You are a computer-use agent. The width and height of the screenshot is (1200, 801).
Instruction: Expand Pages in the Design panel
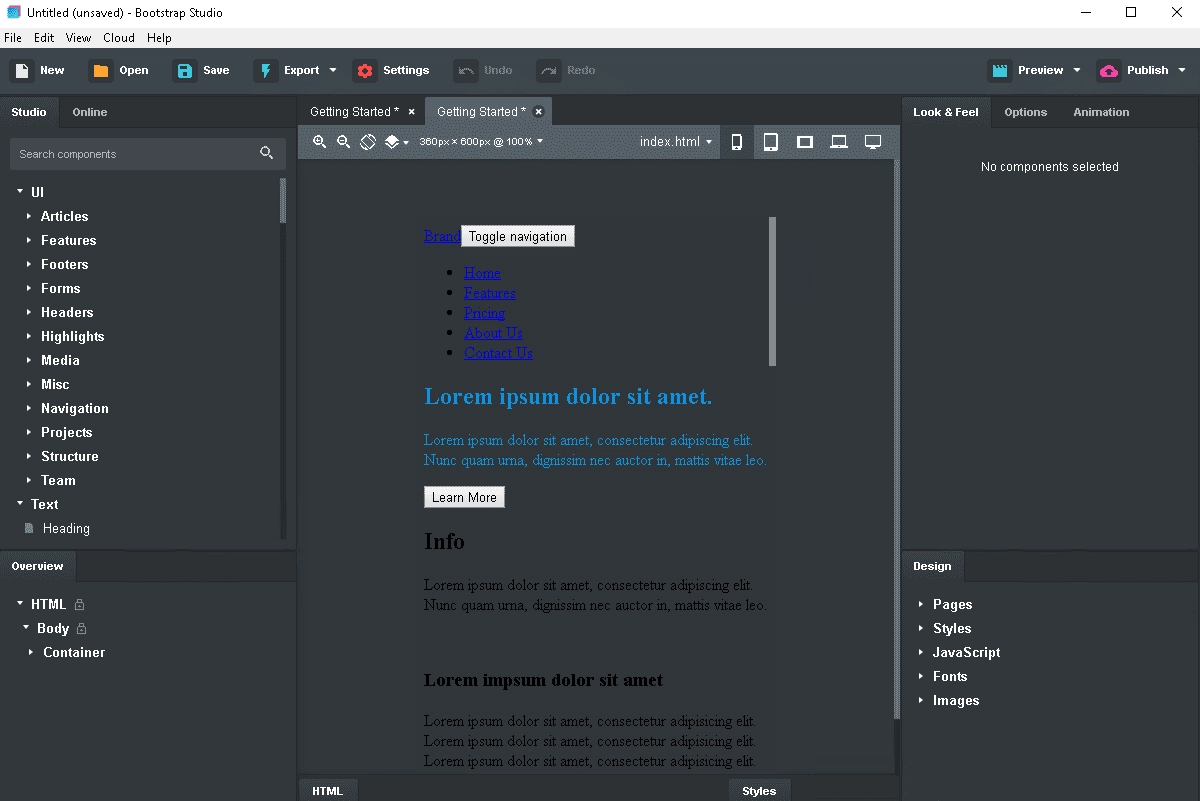pyautogui.click(x=921, y=604)
